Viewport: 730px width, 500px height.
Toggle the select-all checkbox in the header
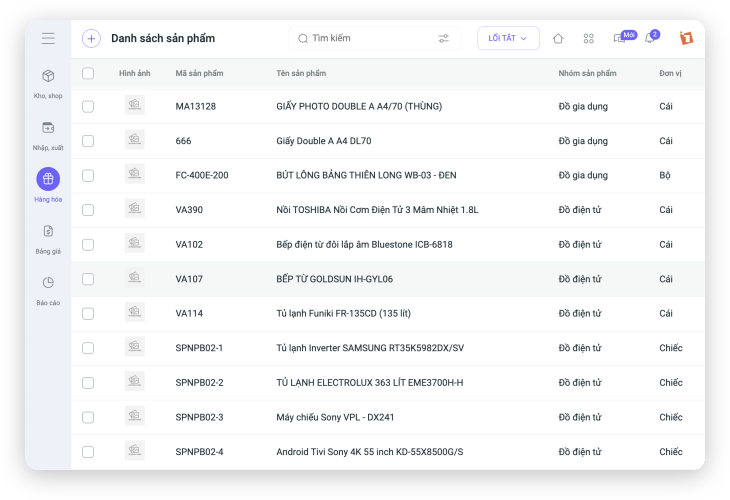point(88,73)
